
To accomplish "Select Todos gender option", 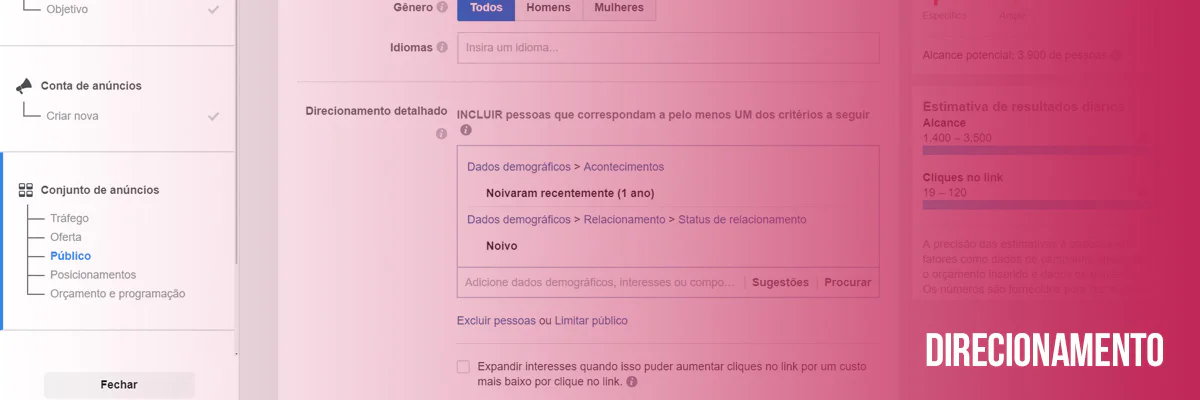I will [x=486, y=9].
